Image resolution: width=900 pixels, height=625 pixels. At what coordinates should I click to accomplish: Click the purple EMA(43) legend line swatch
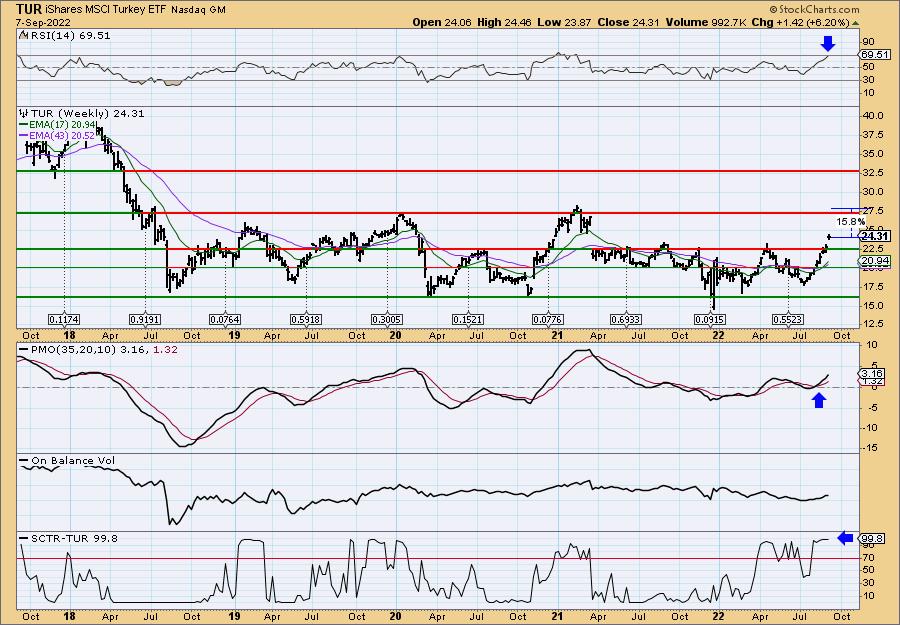[24, 135]
